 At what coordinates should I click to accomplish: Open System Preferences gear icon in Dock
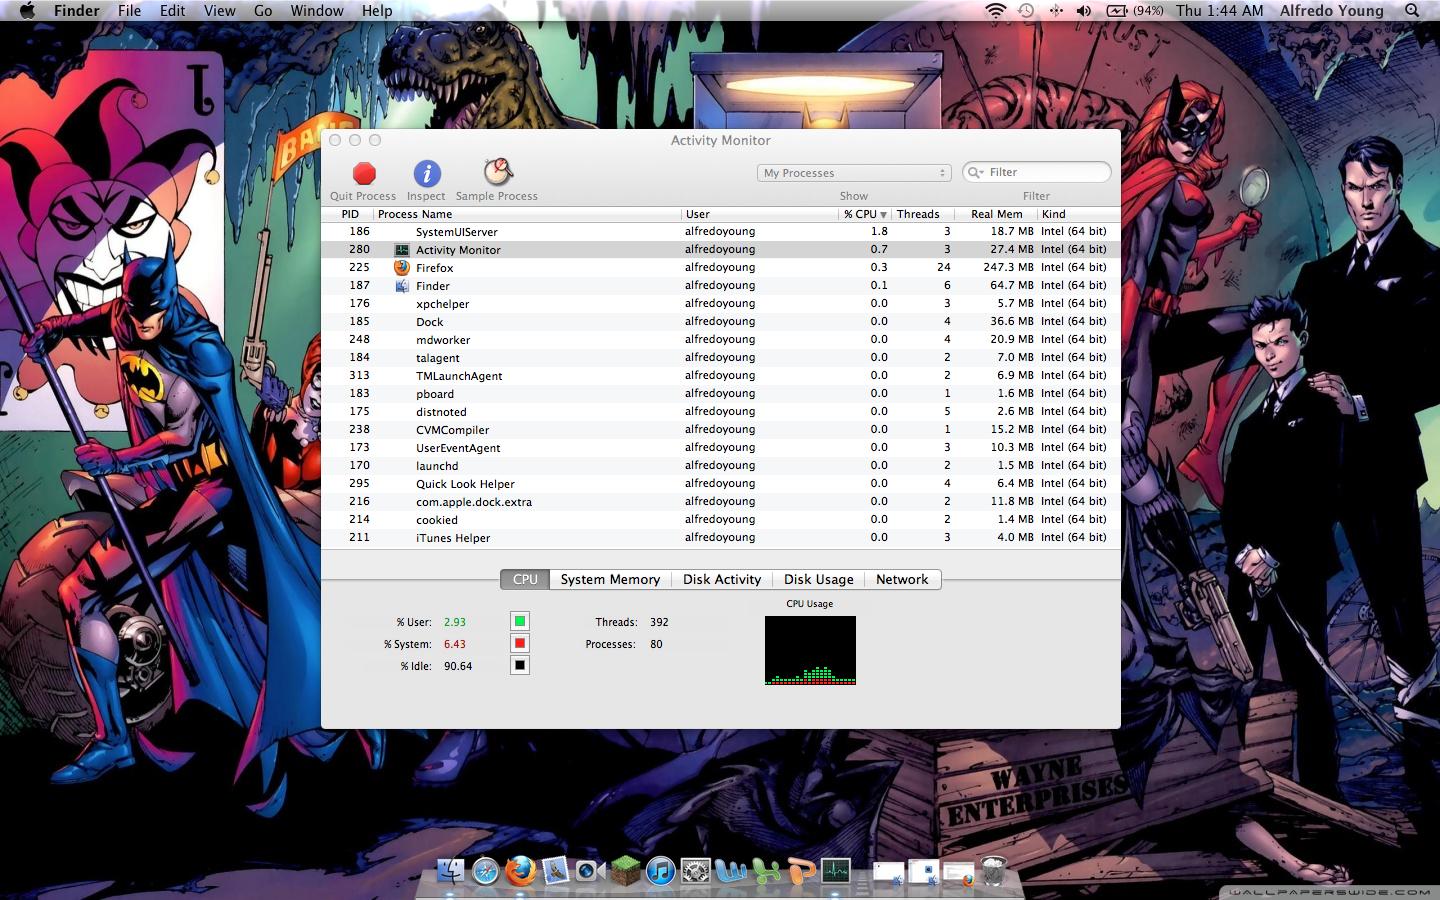tap(695, 871)
